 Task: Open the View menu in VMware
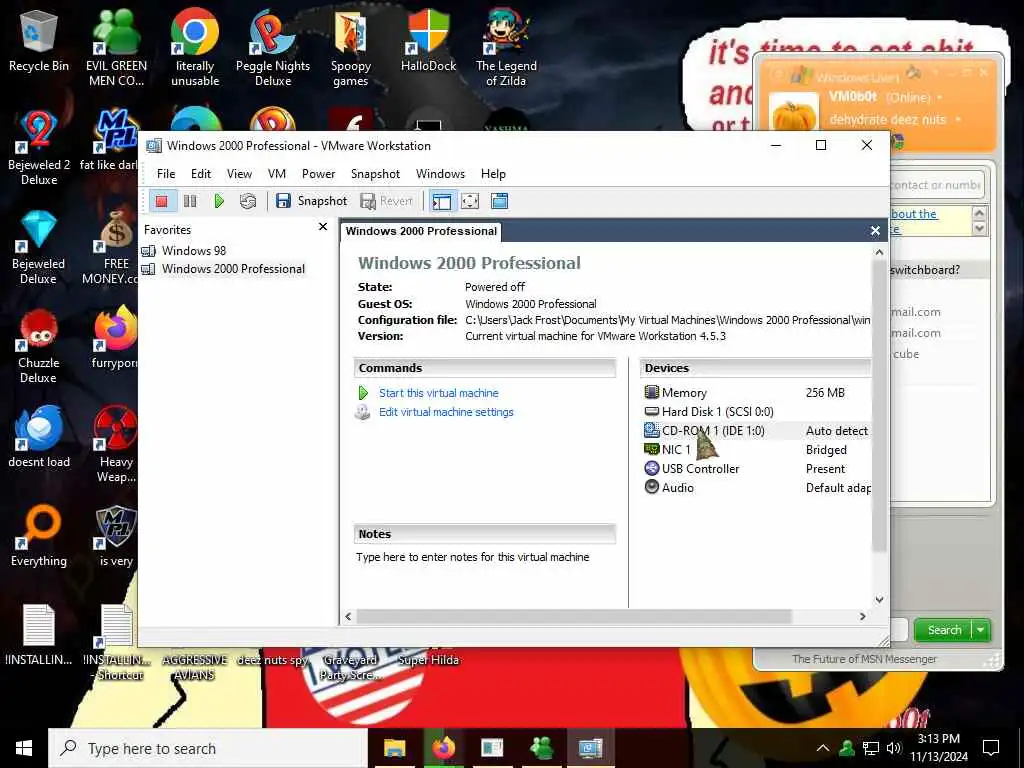(239, 174)
